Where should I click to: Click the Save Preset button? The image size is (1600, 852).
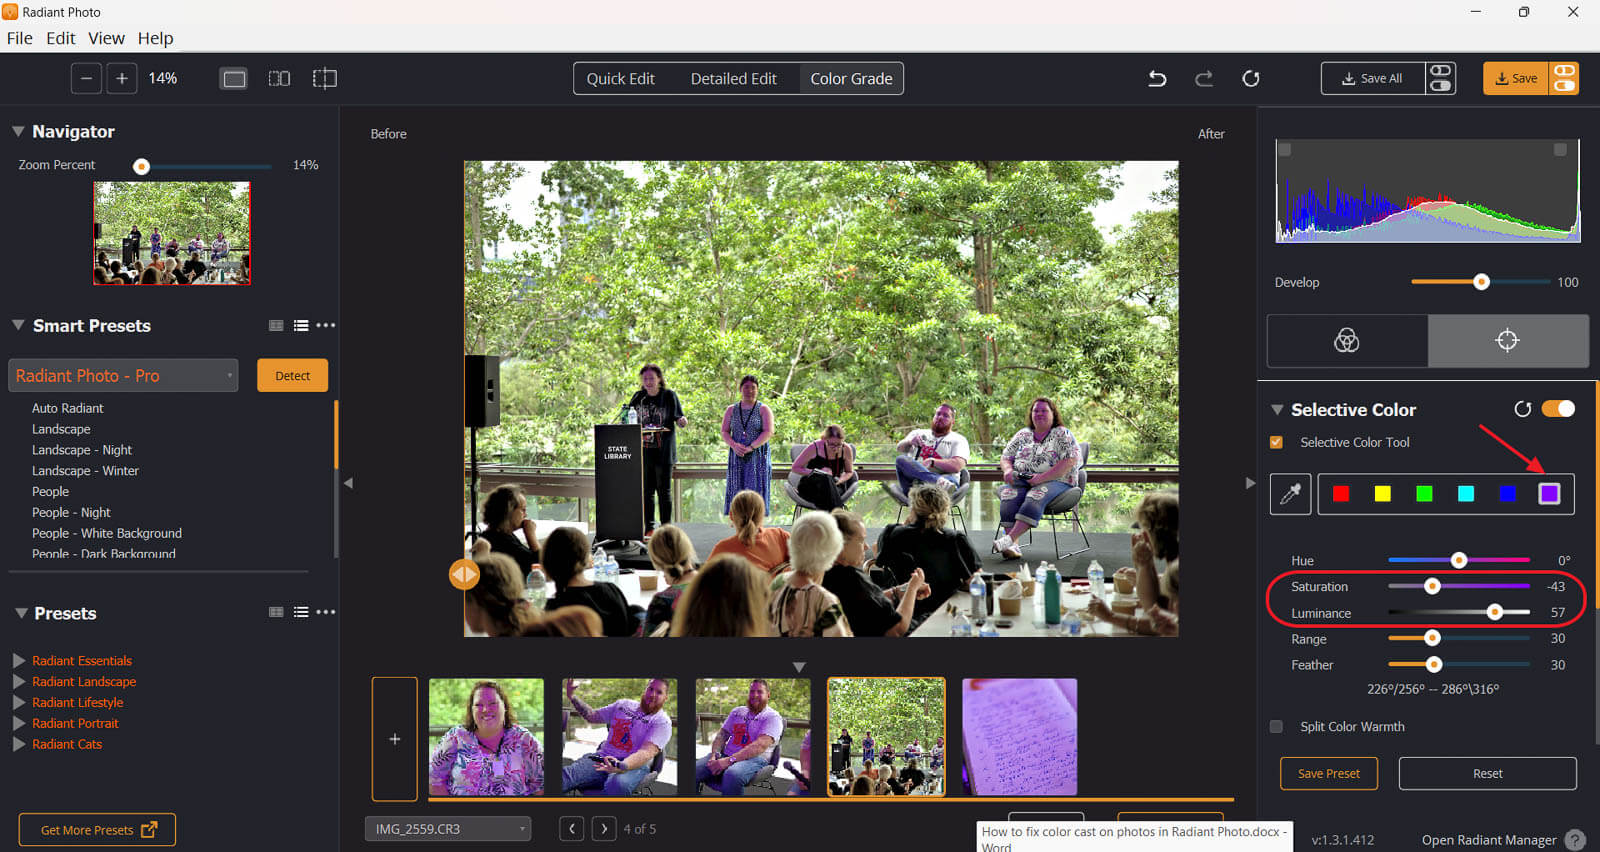[x=1328, y=774]
